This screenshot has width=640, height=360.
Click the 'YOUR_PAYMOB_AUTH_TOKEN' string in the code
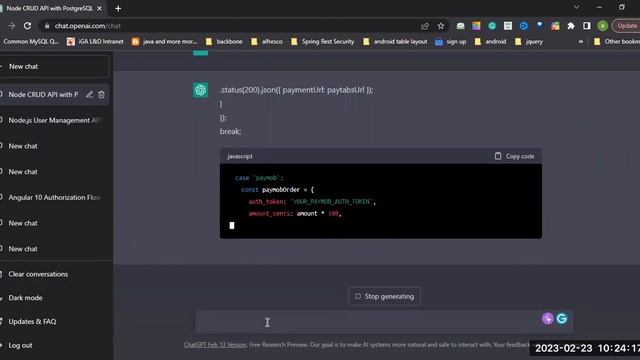pos(333,202)
